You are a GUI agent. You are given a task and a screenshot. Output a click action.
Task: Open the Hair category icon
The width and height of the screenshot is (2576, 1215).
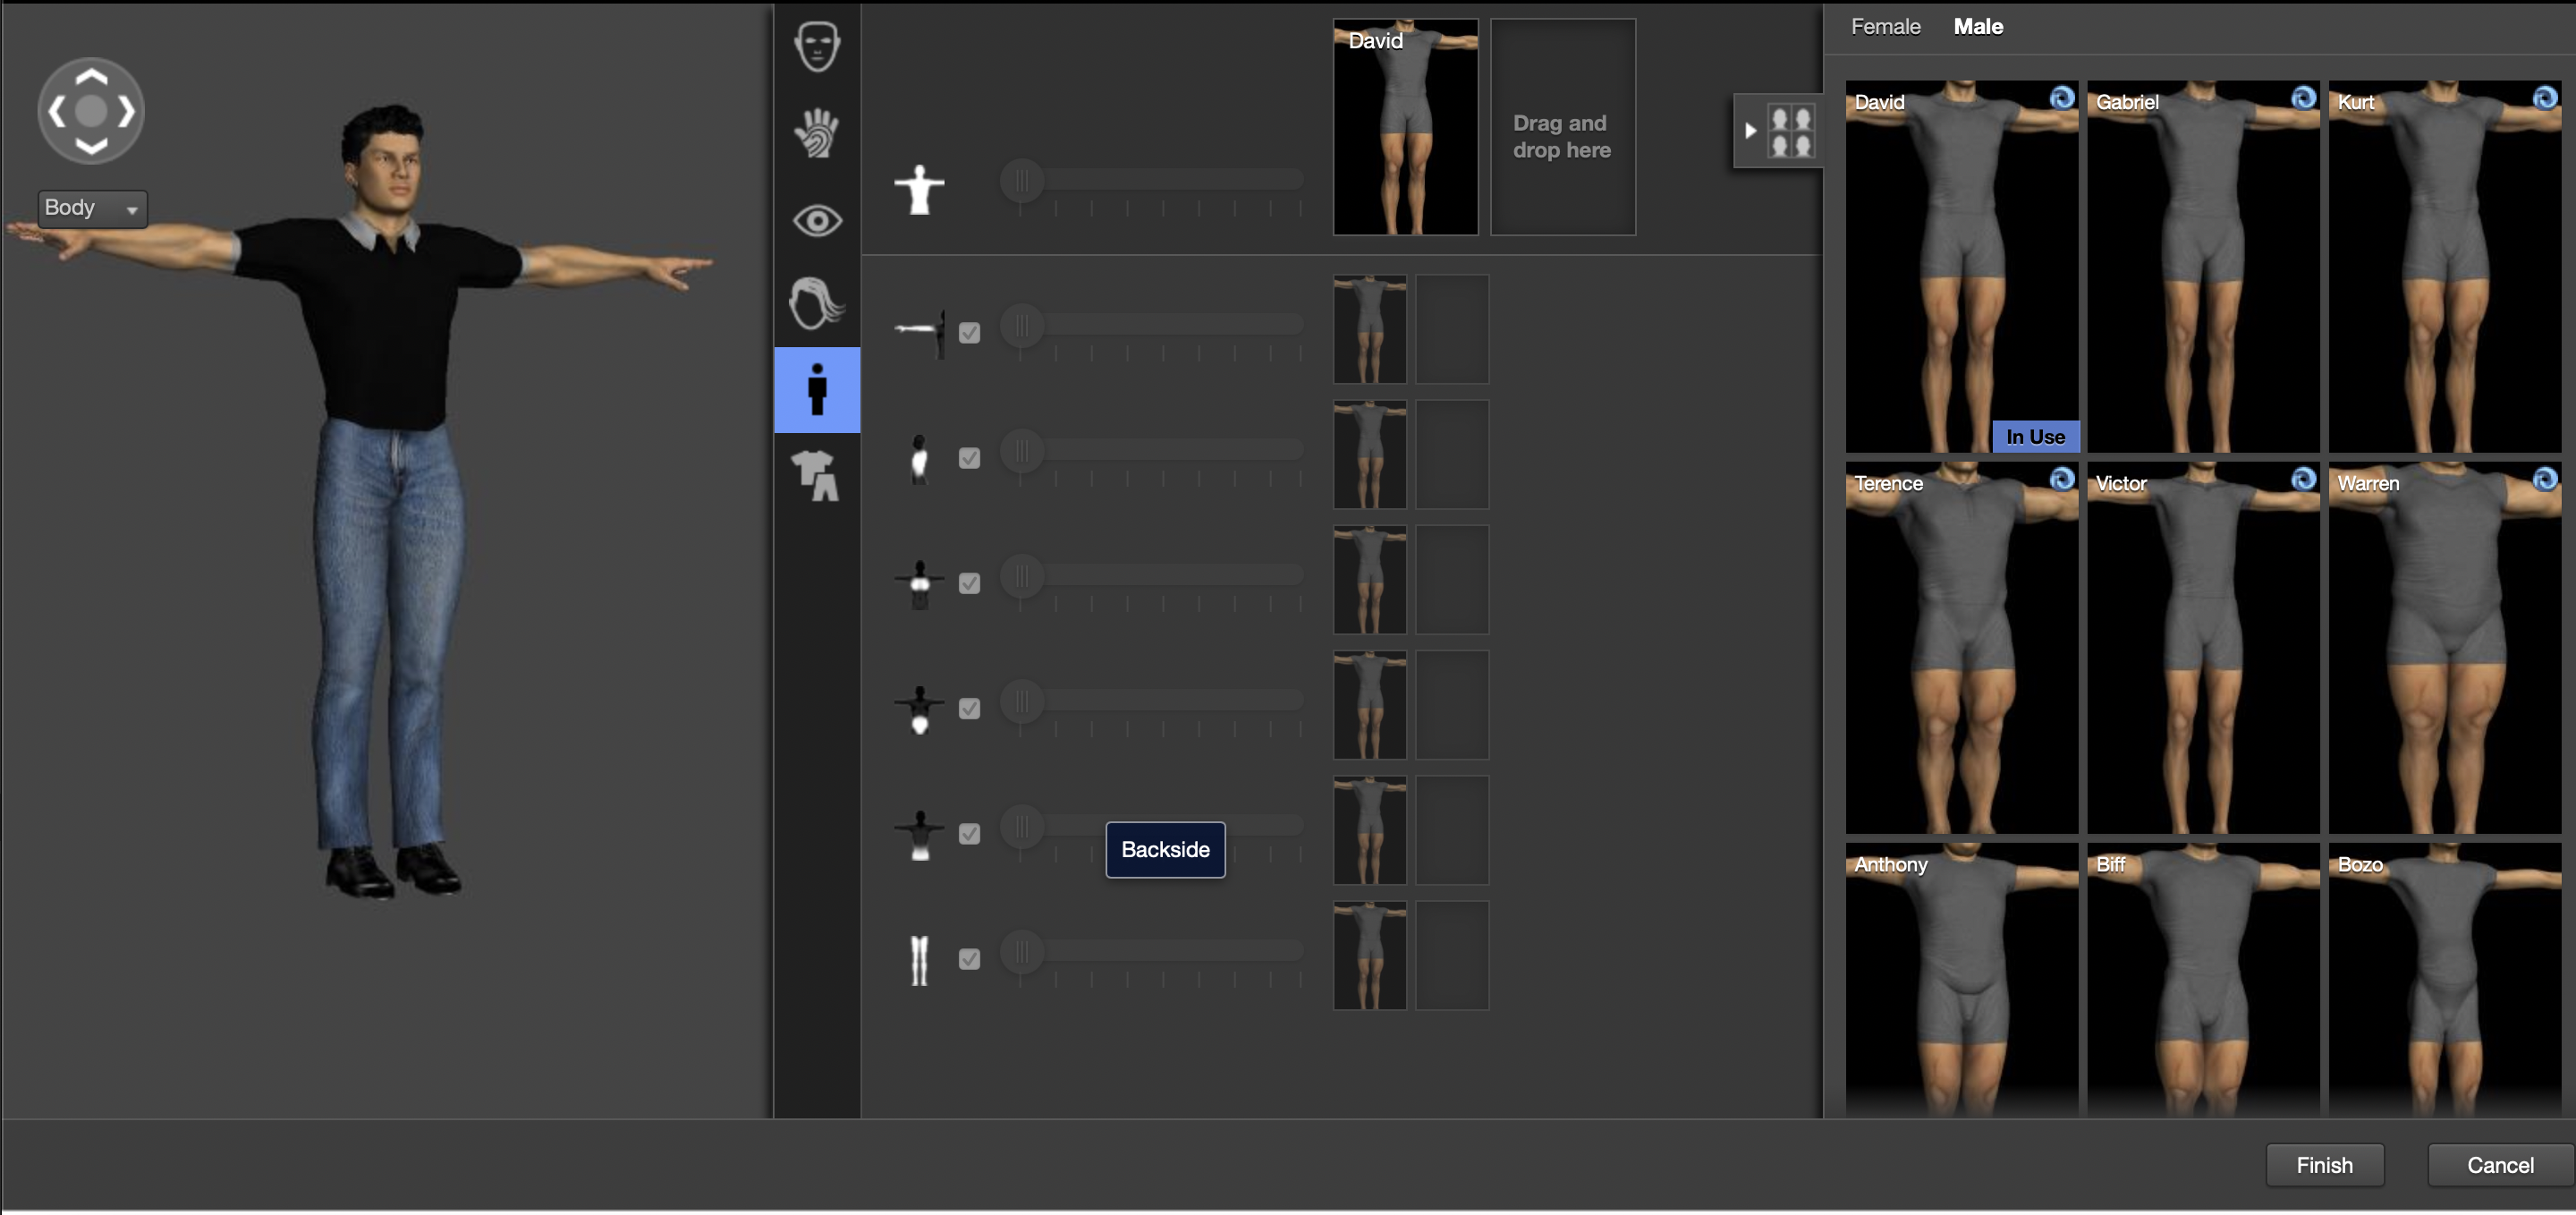pyautogui.click(x=817, y=303)
